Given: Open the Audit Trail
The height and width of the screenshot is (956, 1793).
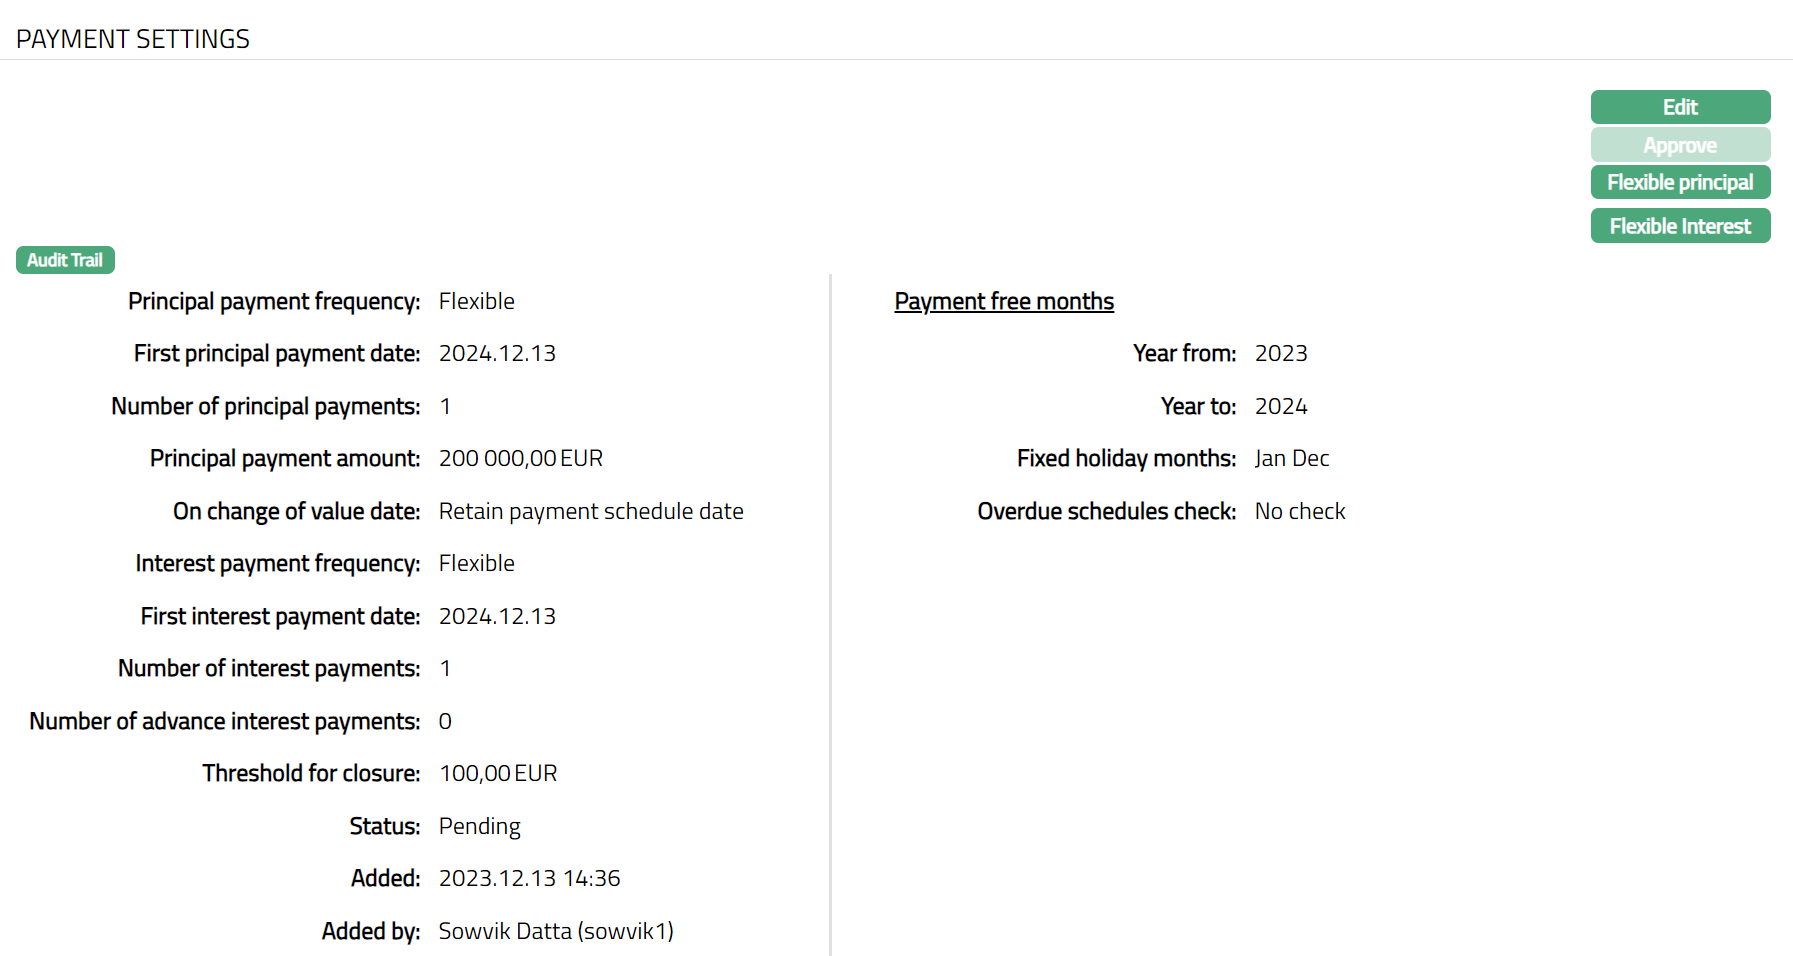Looking at the screenshot, I should [65, 260].
